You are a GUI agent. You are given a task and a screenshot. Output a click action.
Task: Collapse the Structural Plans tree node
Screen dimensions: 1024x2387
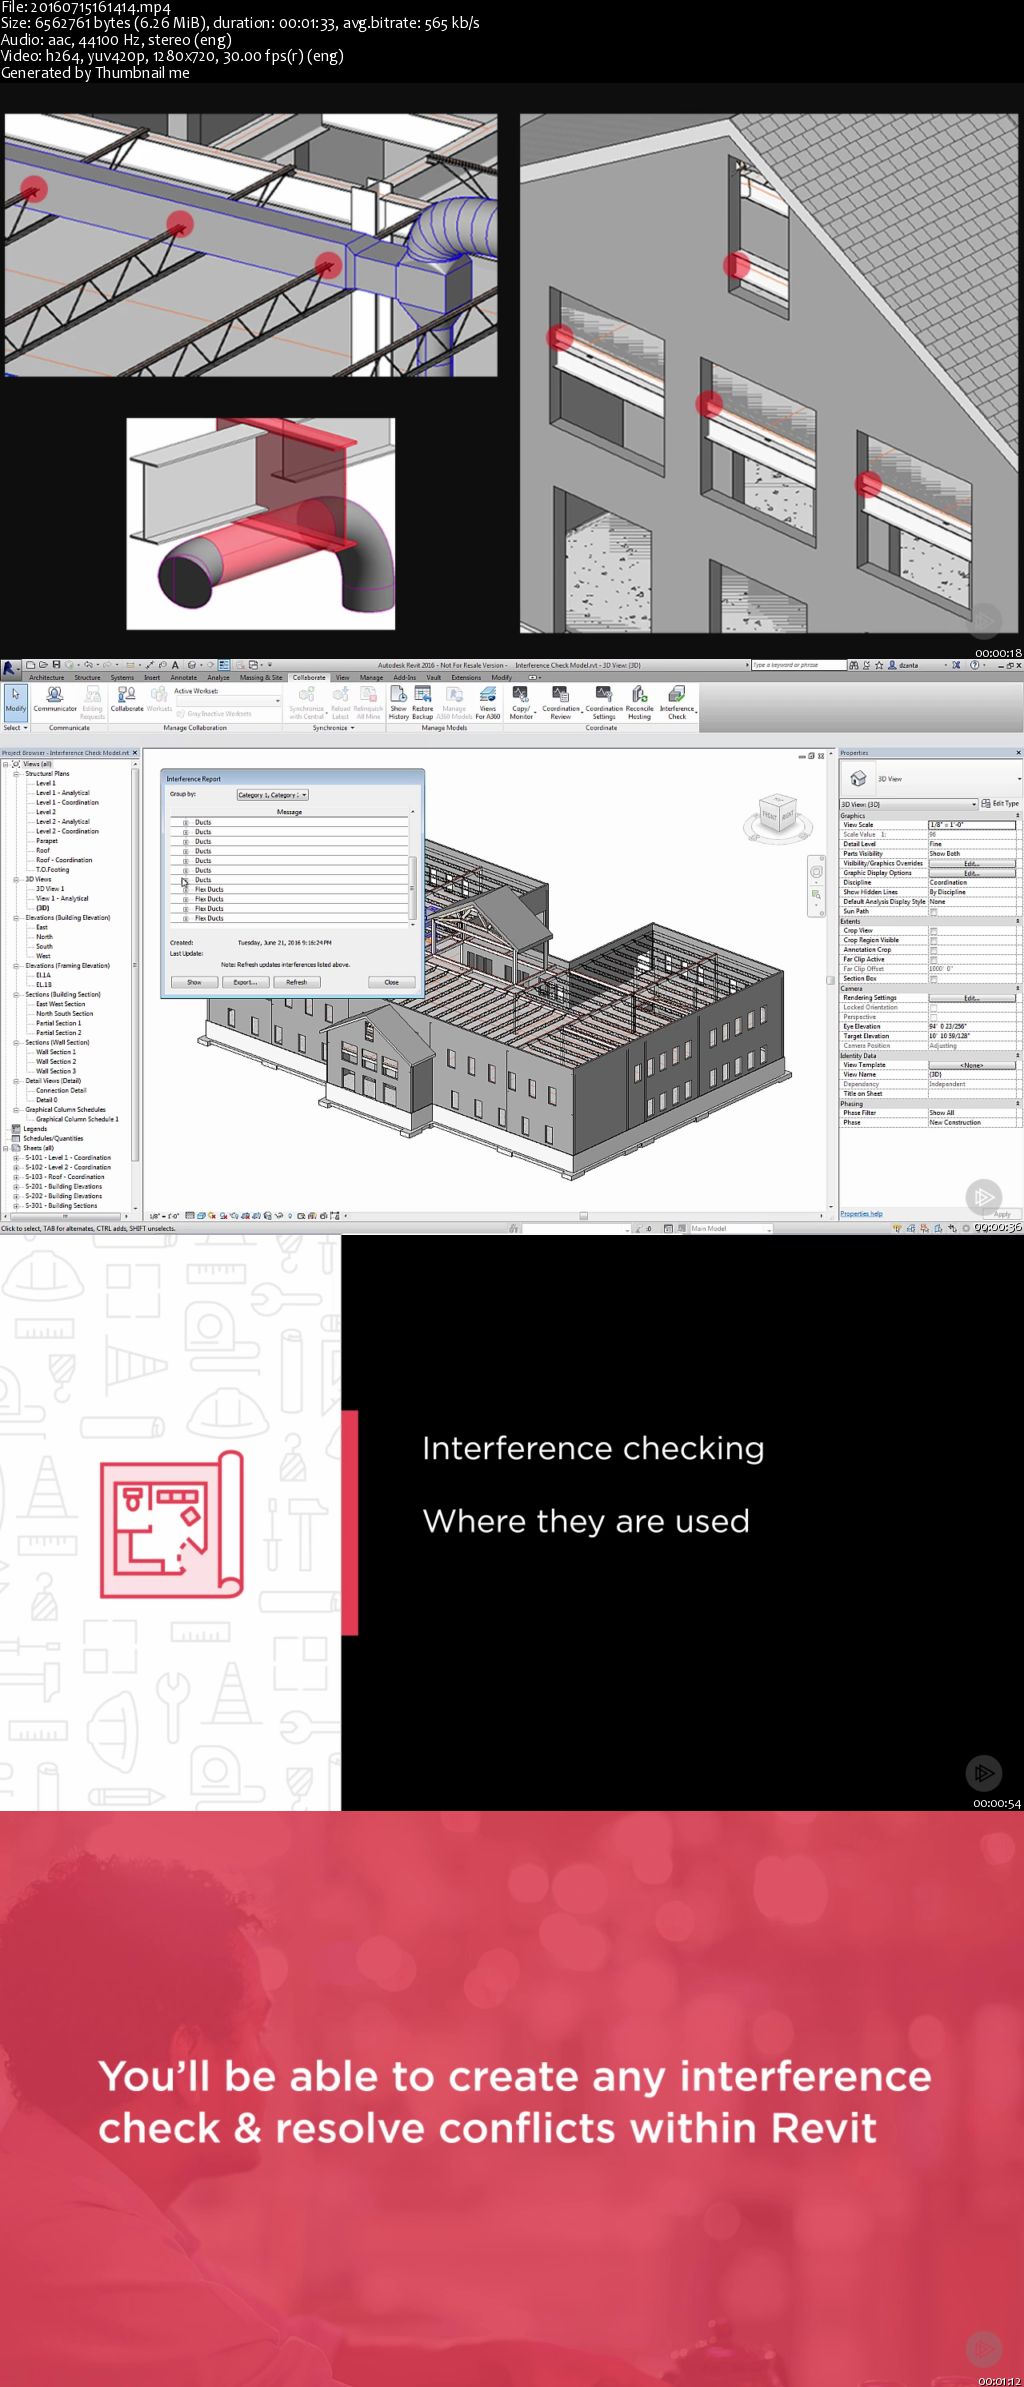point(16,773)
